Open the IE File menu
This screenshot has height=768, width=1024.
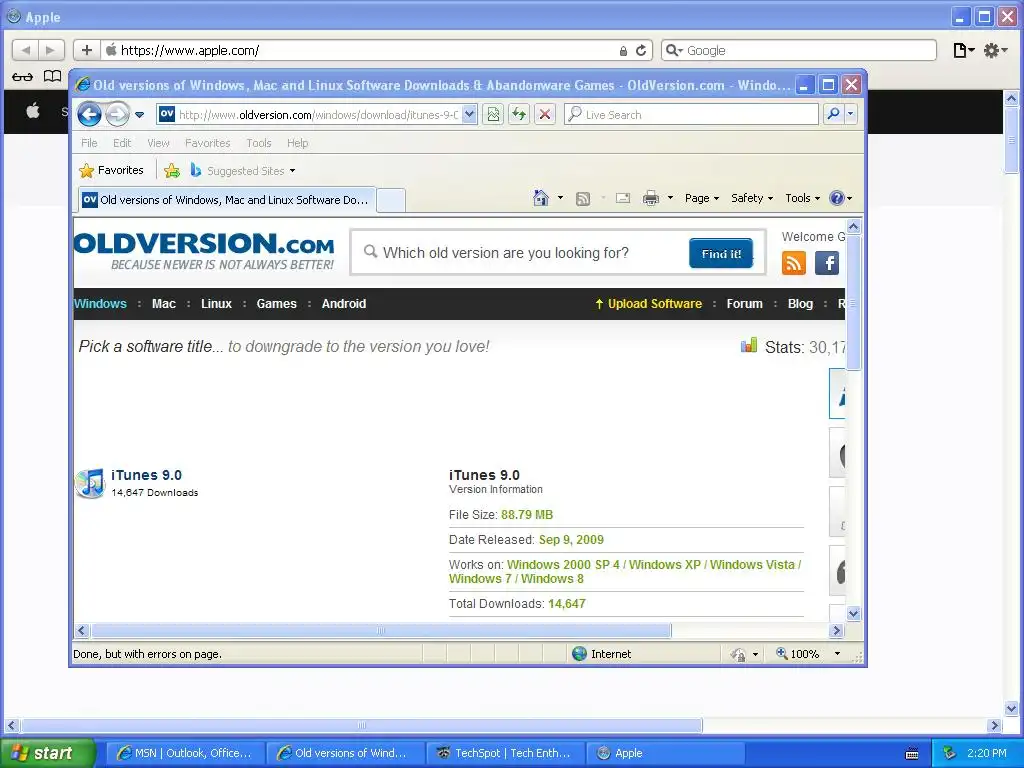tap(89, 143)
